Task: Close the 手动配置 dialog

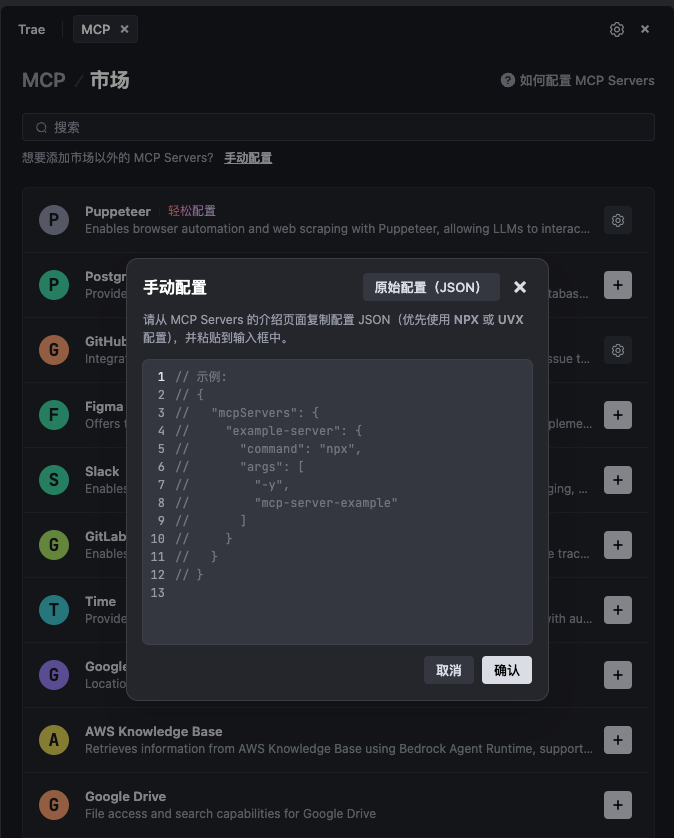Action: pos(519,286)
